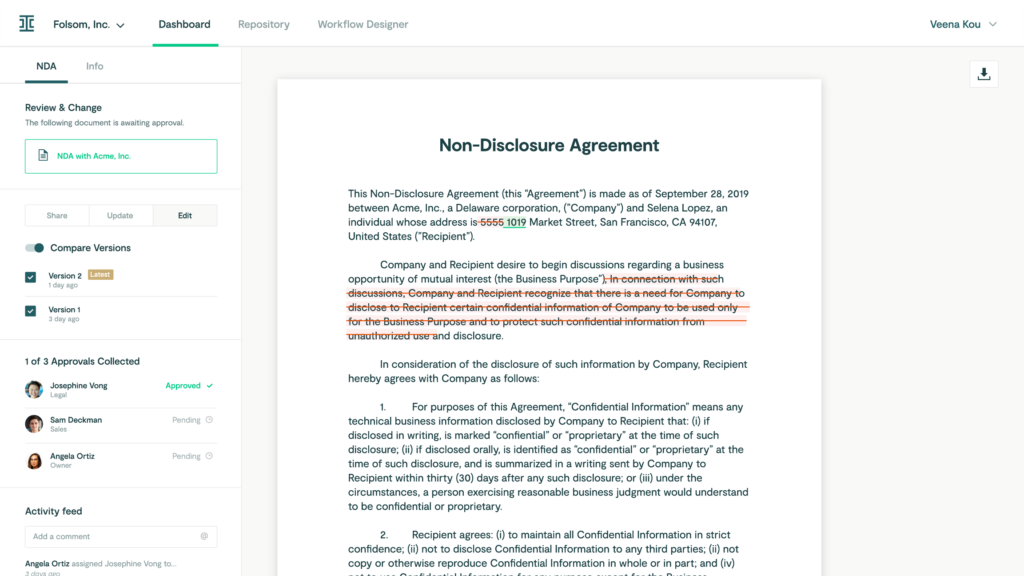
Task: Open the document download icon
Action: 983,74
